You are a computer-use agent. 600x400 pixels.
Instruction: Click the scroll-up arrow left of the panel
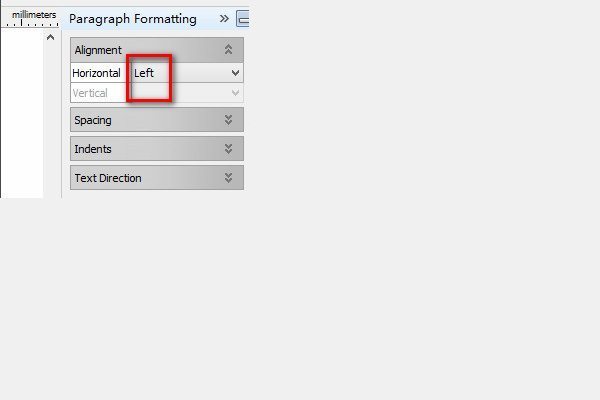click(50, 37)
